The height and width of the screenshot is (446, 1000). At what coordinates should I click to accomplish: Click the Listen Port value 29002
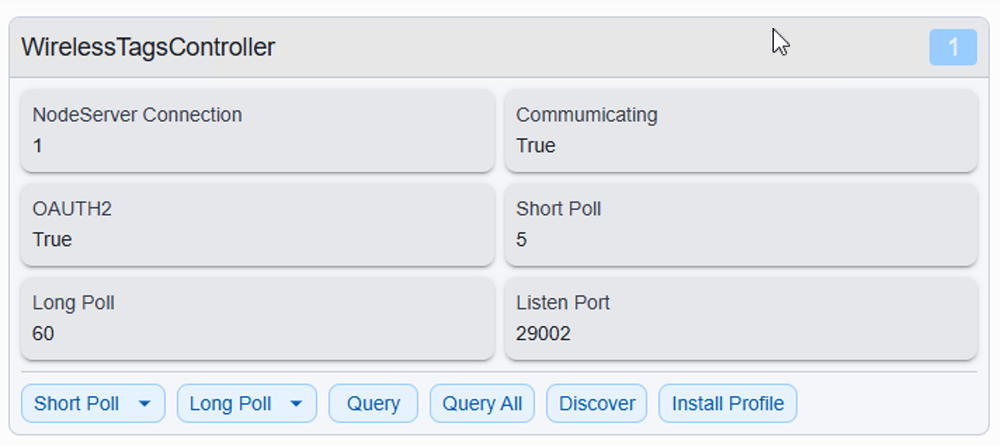(x=543, y=334)
